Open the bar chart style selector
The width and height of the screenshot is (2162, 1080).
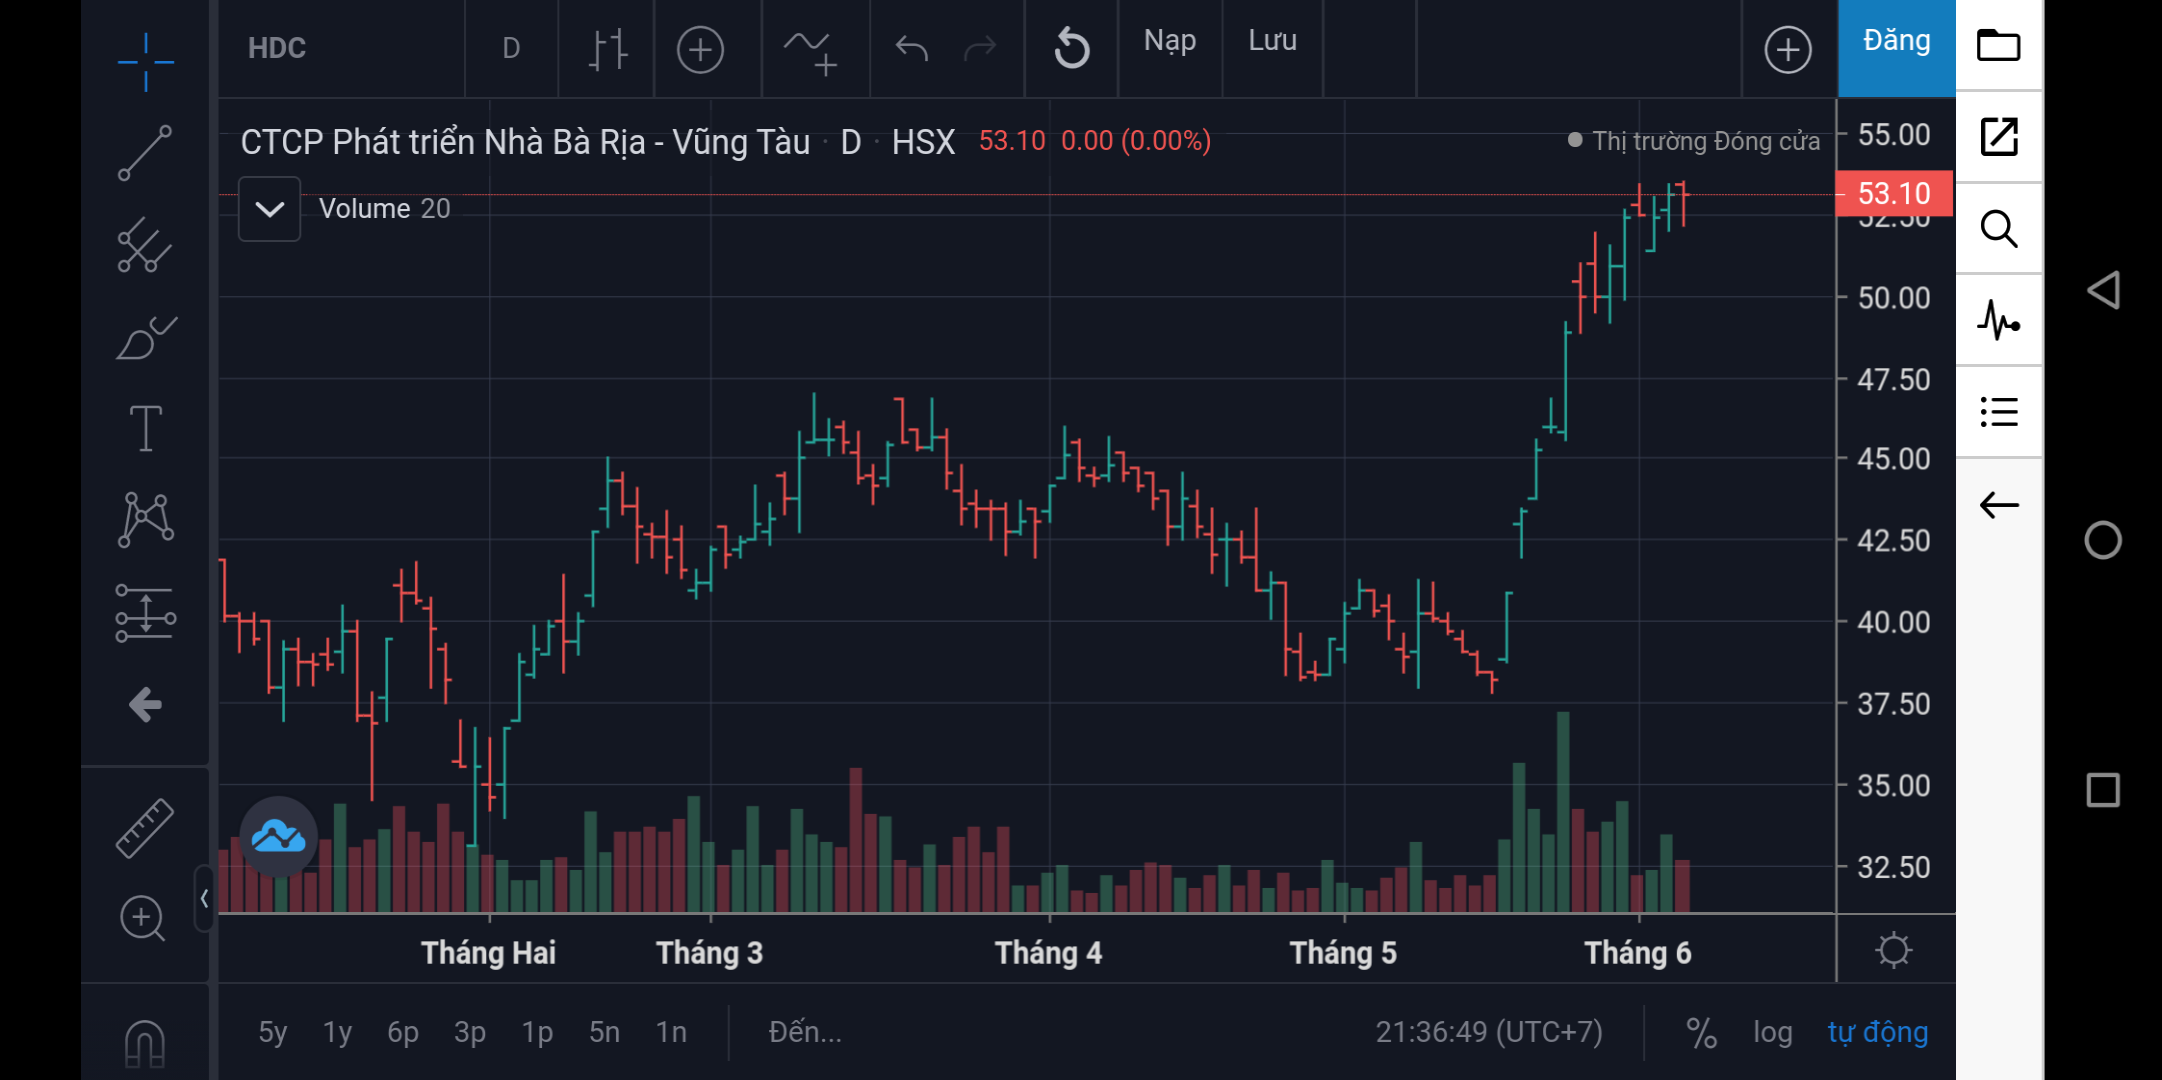click(x=607, y=49)
